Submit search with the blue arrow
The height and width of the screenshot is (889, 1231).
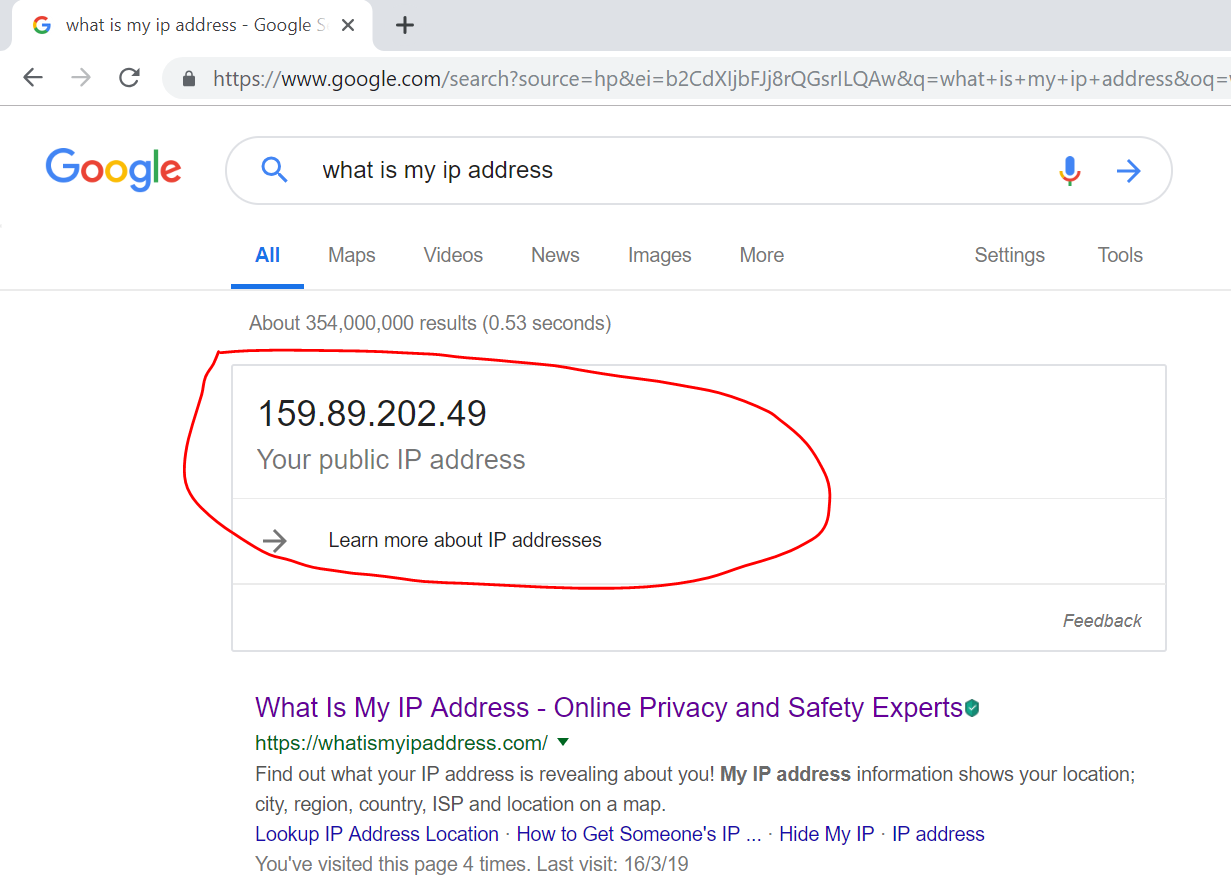tap(1128, 171)
